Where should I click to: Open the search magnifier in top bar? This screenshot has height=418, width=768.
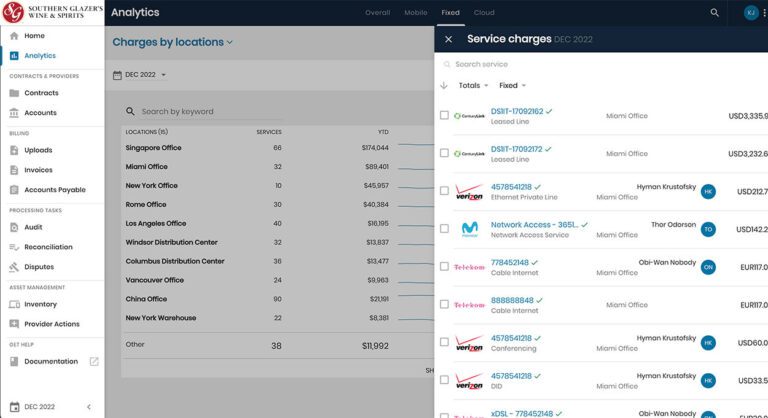[714, 13]
